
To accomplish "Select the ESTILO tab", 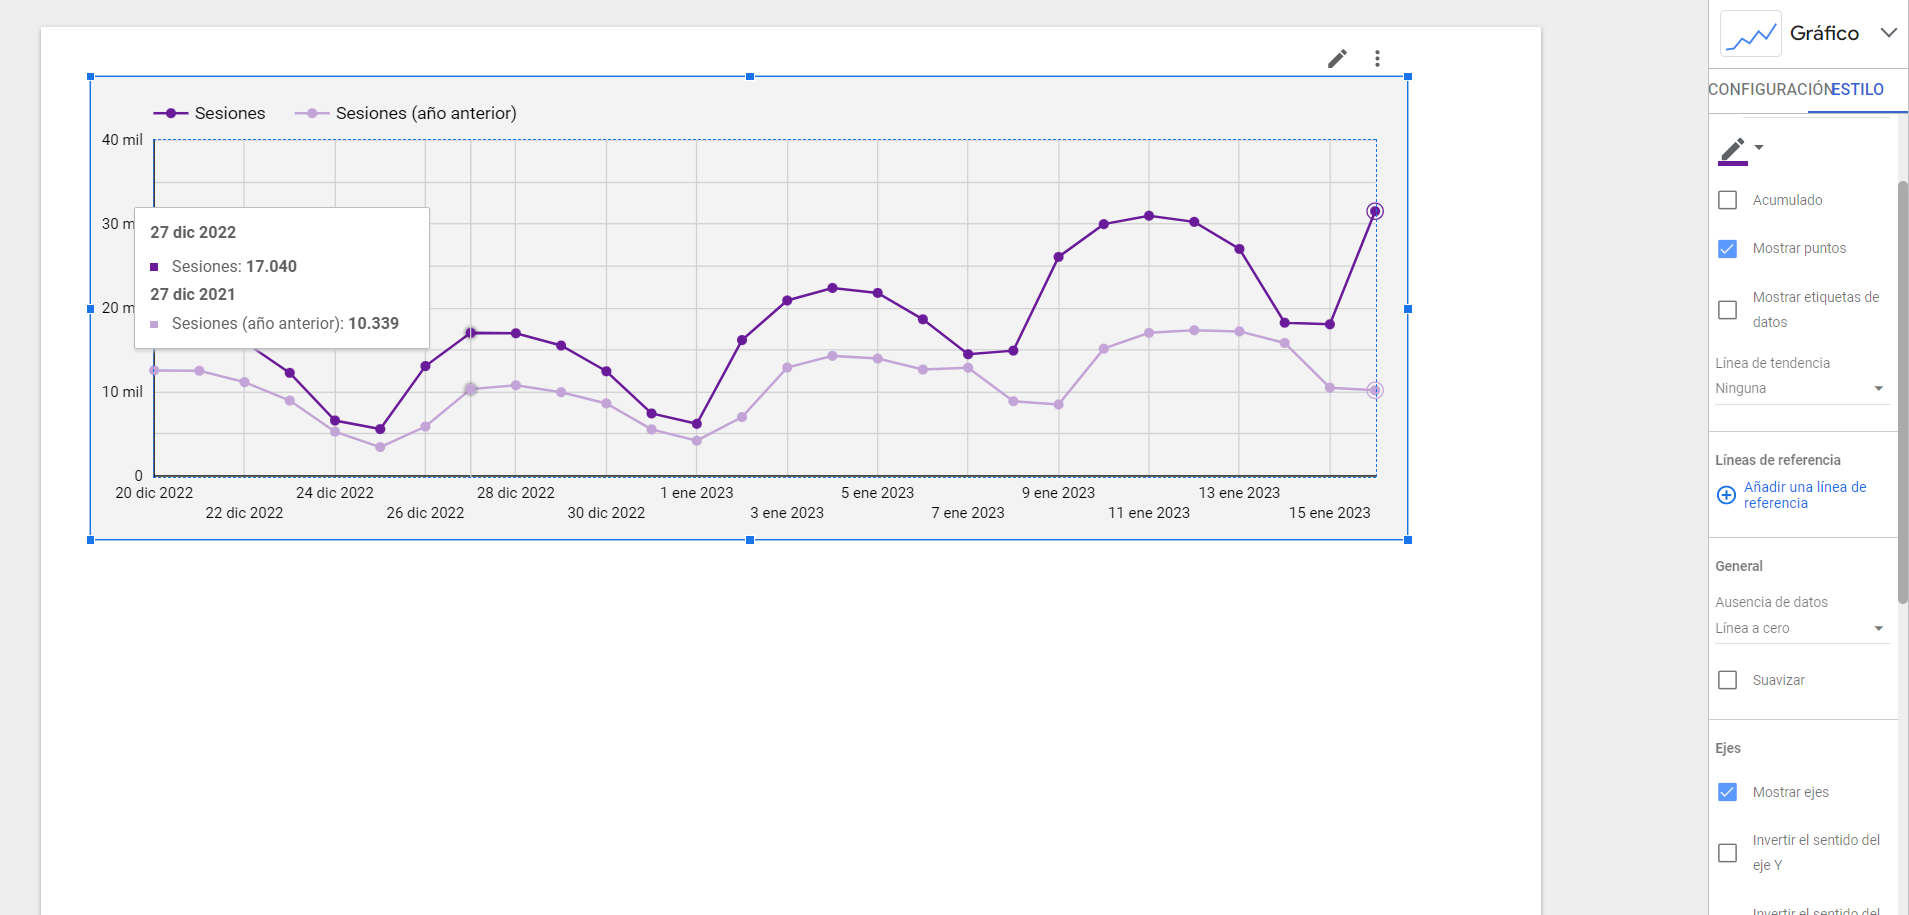I will coord(1858,90).
